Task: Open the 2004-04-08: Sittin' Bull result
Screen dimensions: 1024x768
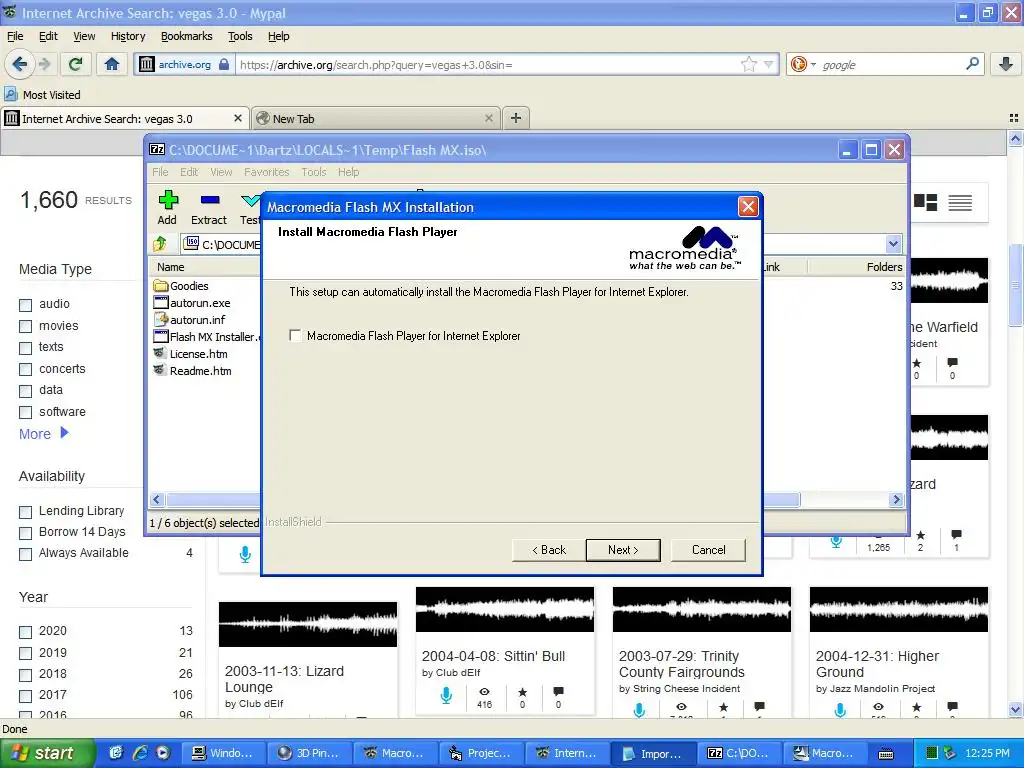Action: point(493,656)
